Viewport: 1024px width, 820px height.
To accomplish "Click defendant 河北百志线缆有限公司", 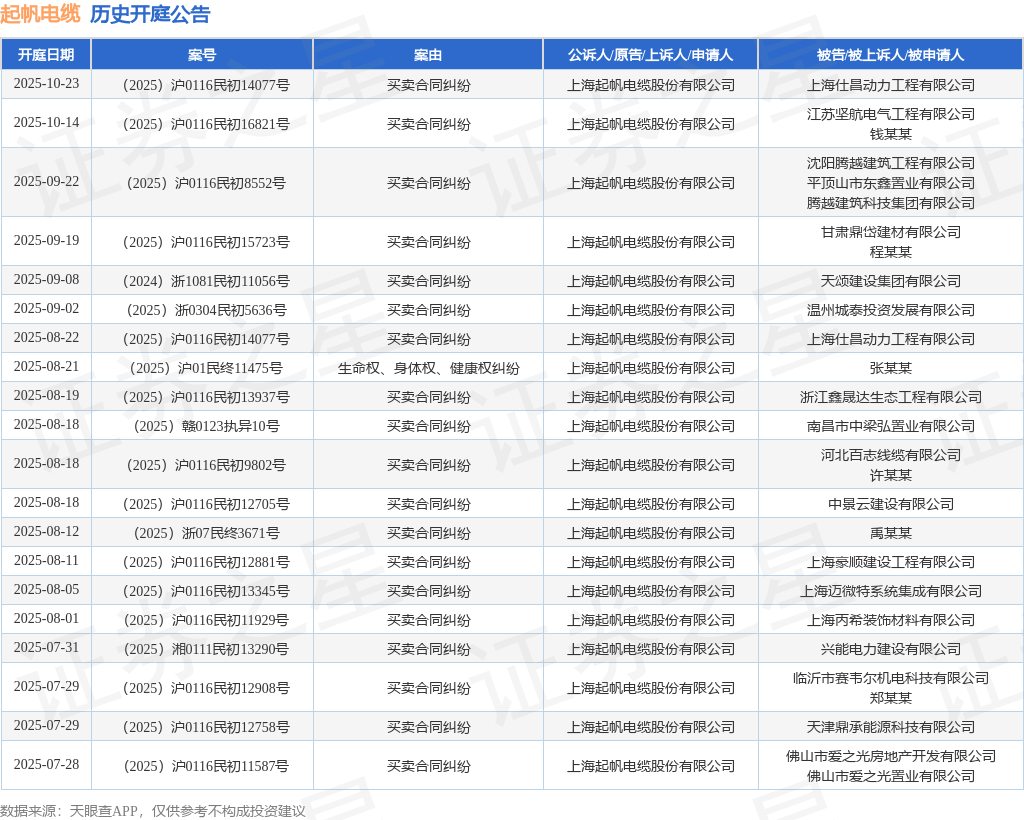I will pos(891,455).
